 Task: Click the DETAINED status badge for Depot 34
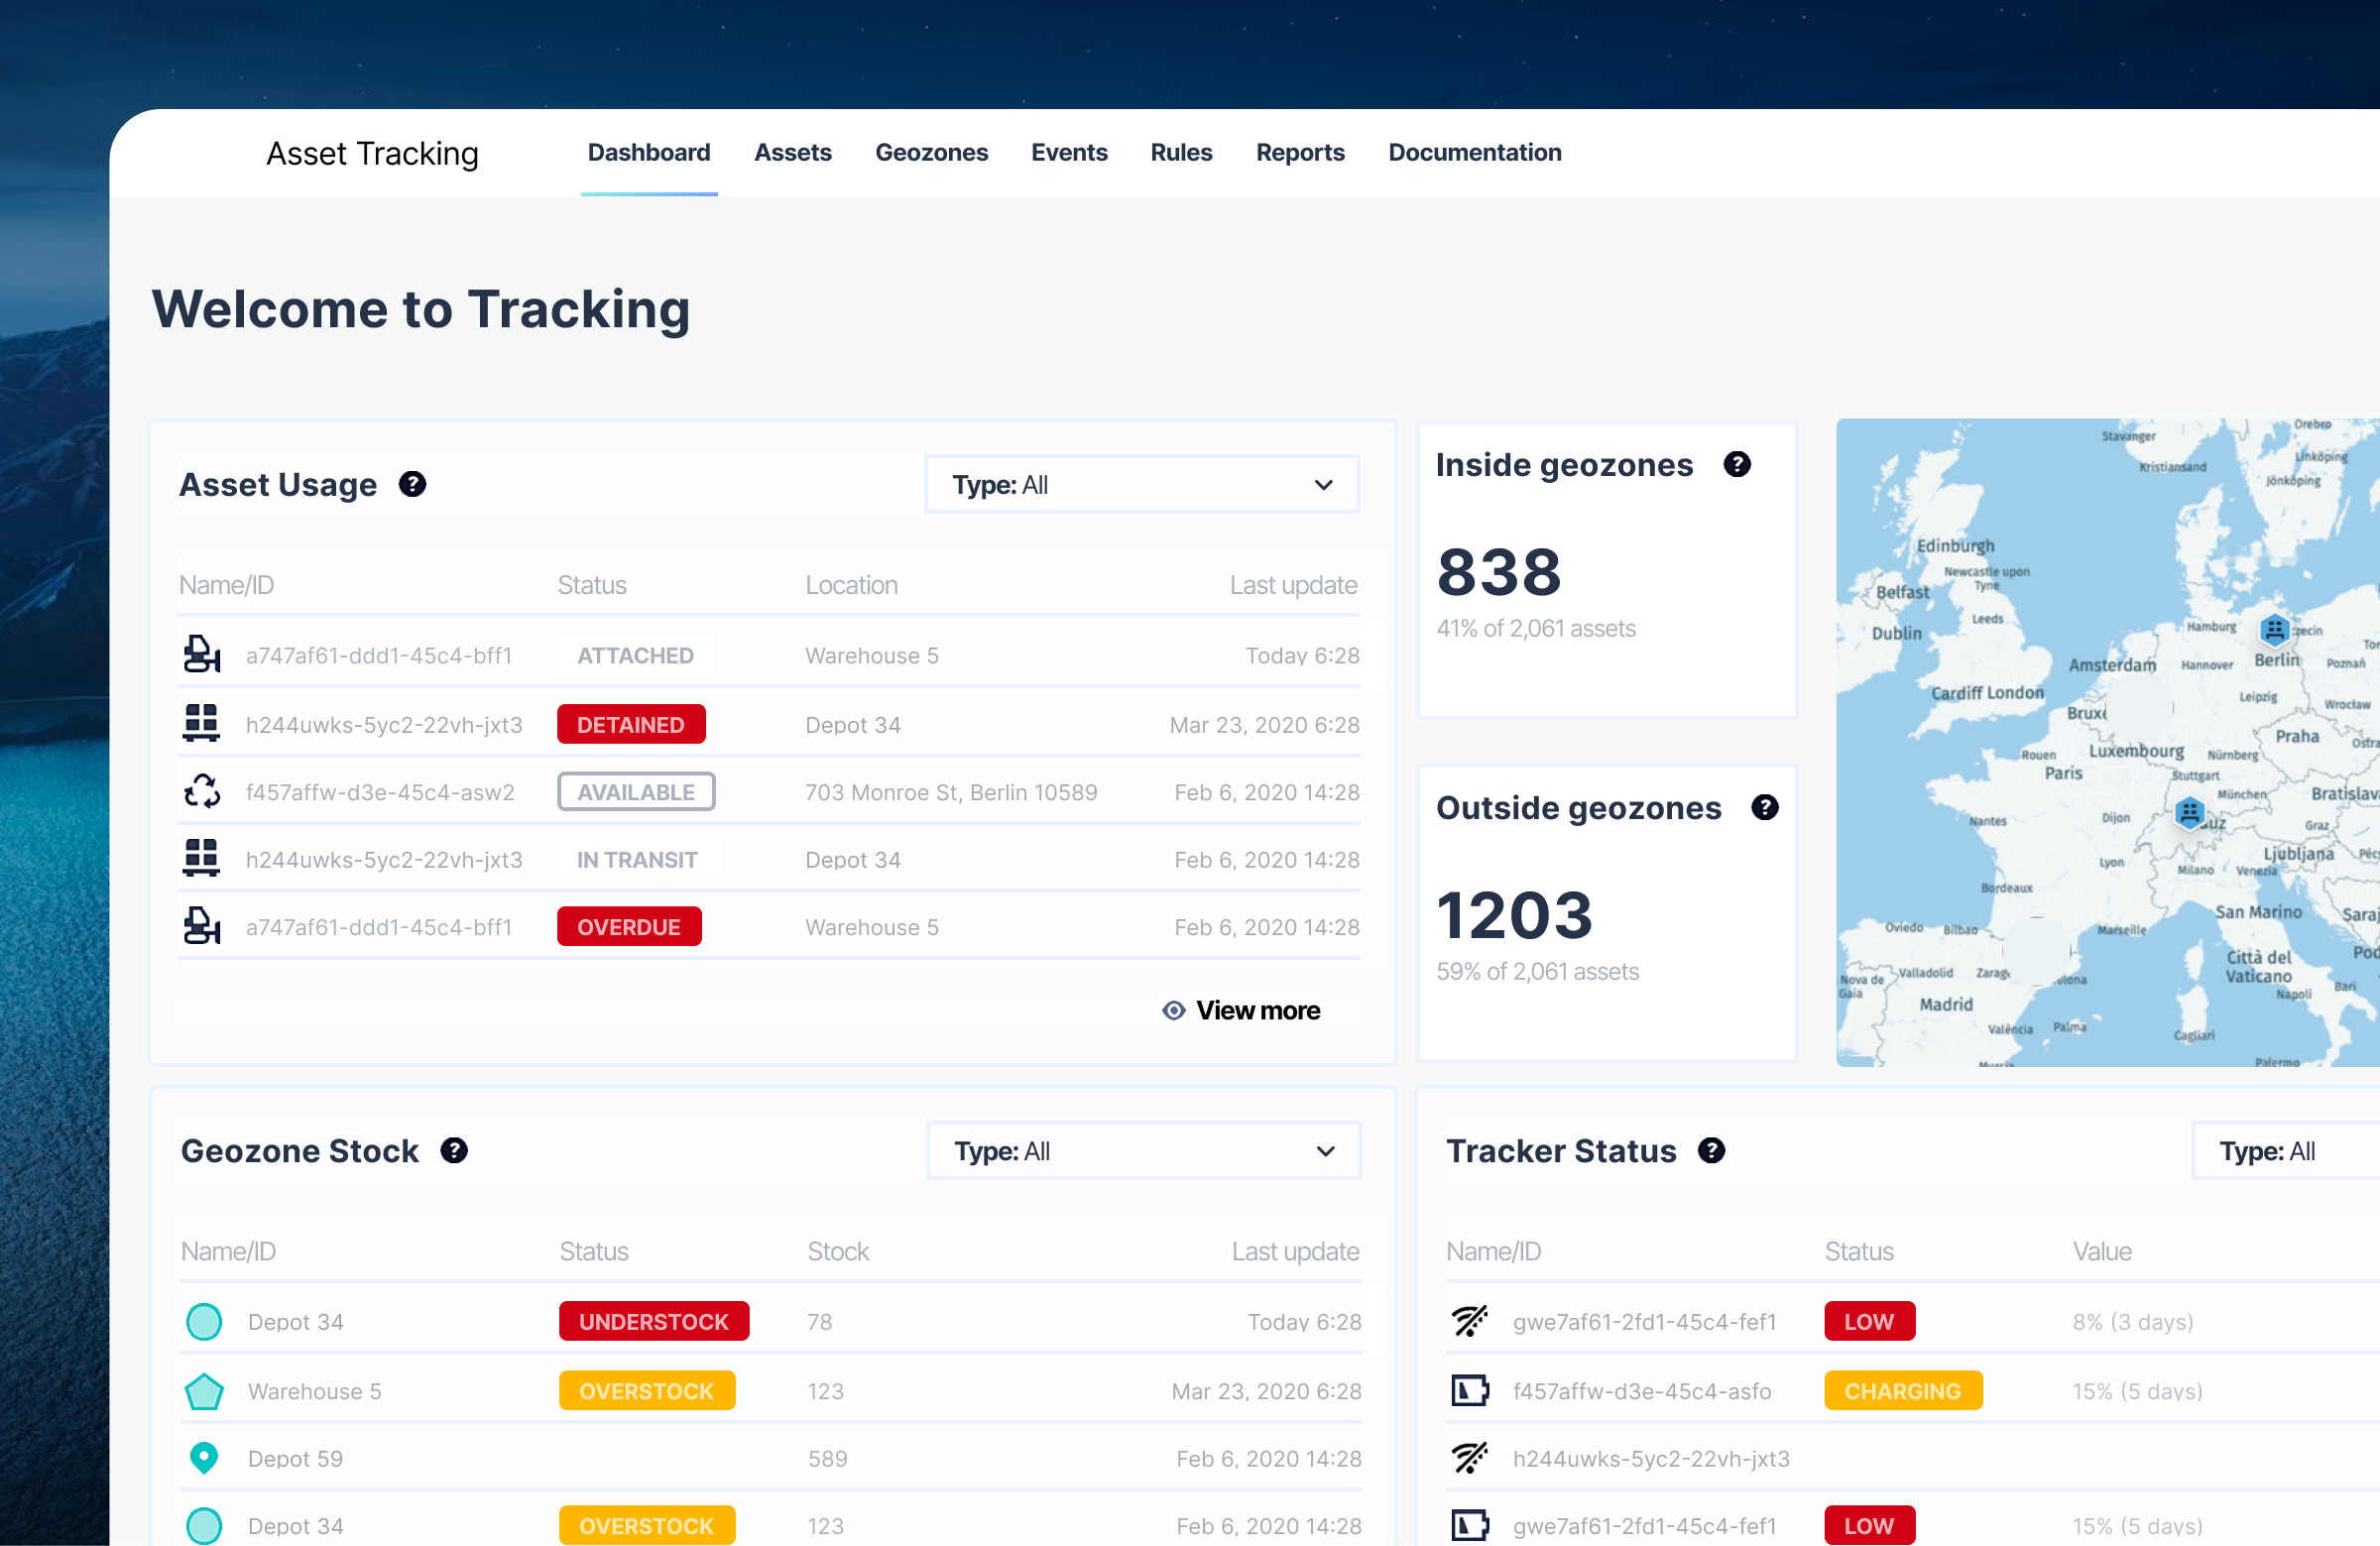pos(631,723)
